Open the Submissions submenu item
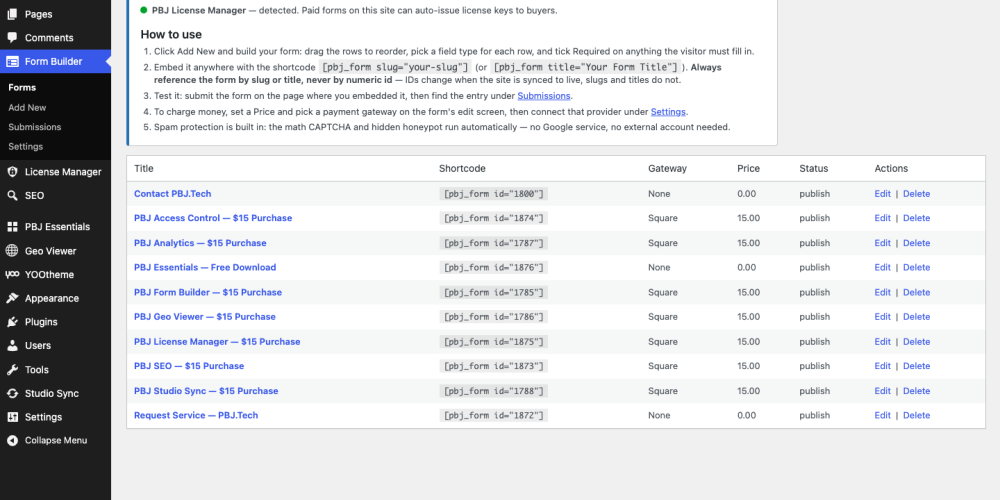The image size is (1000, 500). point(35,127)
